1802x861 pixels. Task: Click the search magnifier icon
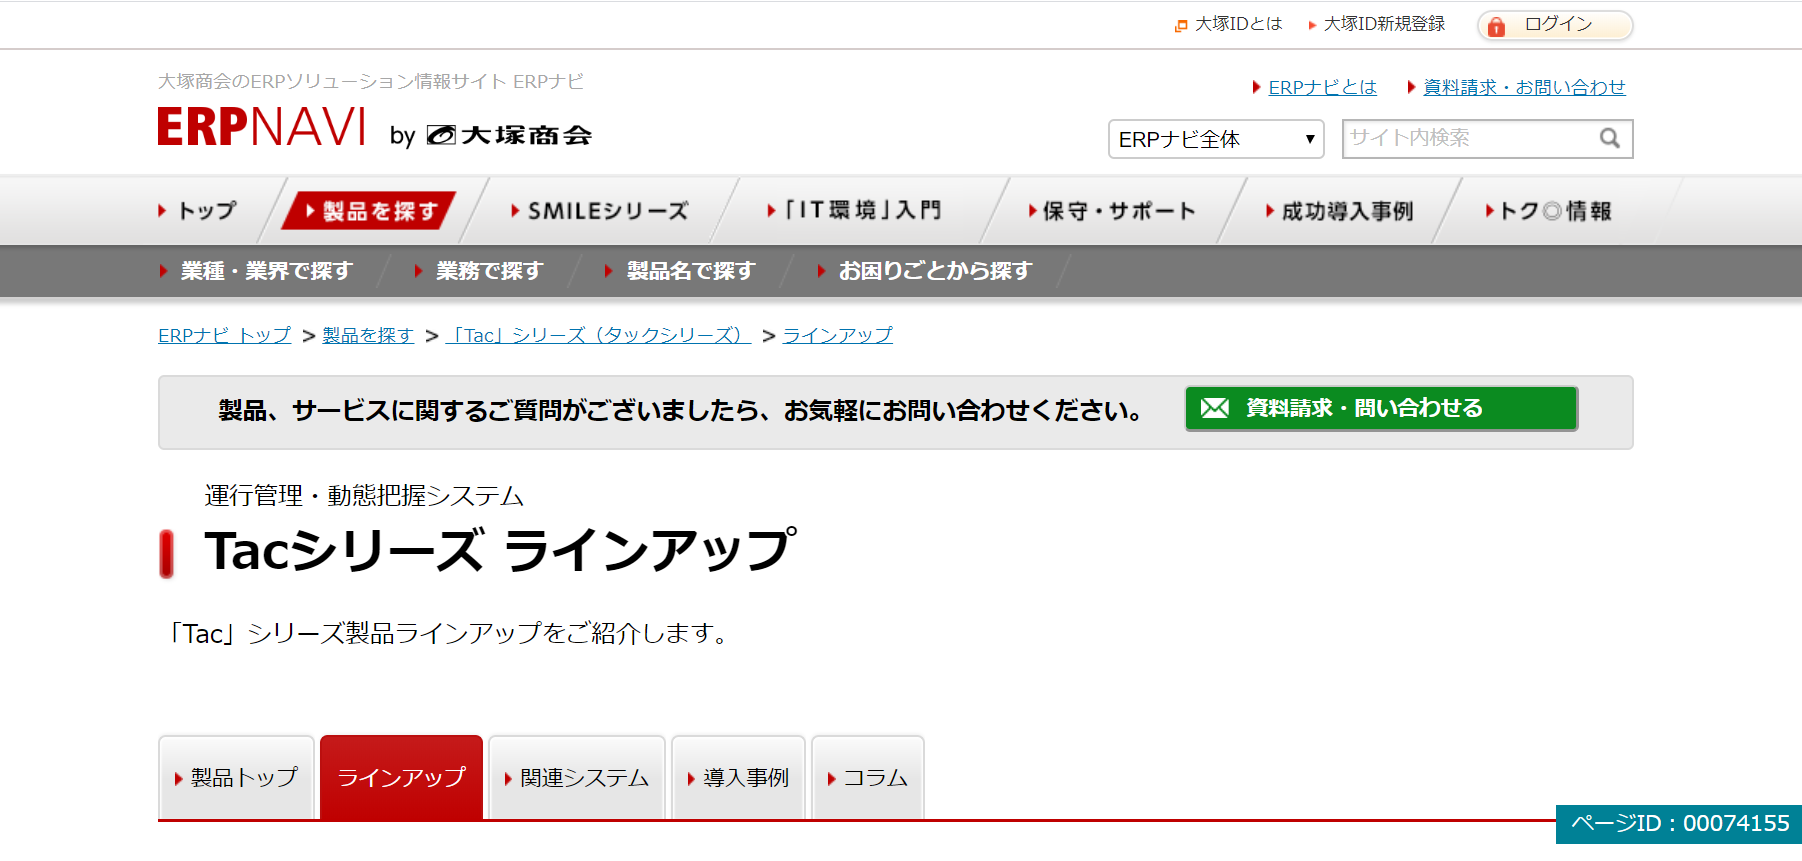click(1609, 138)
